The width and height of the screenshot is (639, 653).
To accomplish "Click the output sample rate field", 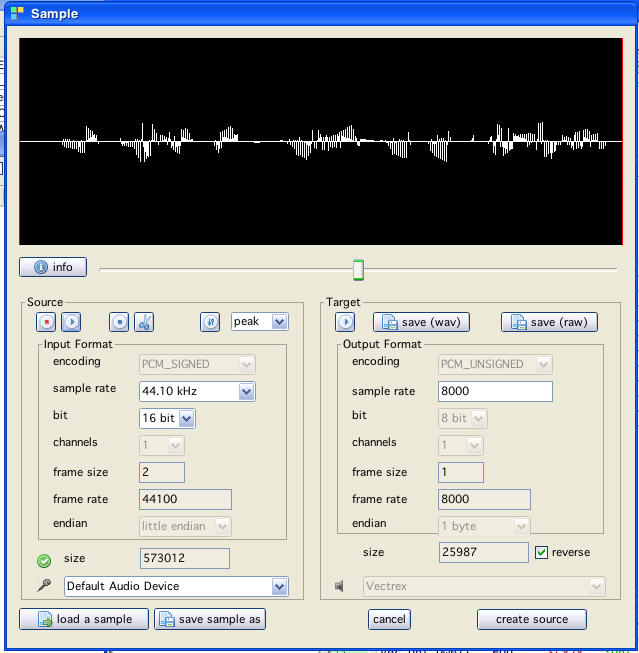I will (x=495, y=392).
